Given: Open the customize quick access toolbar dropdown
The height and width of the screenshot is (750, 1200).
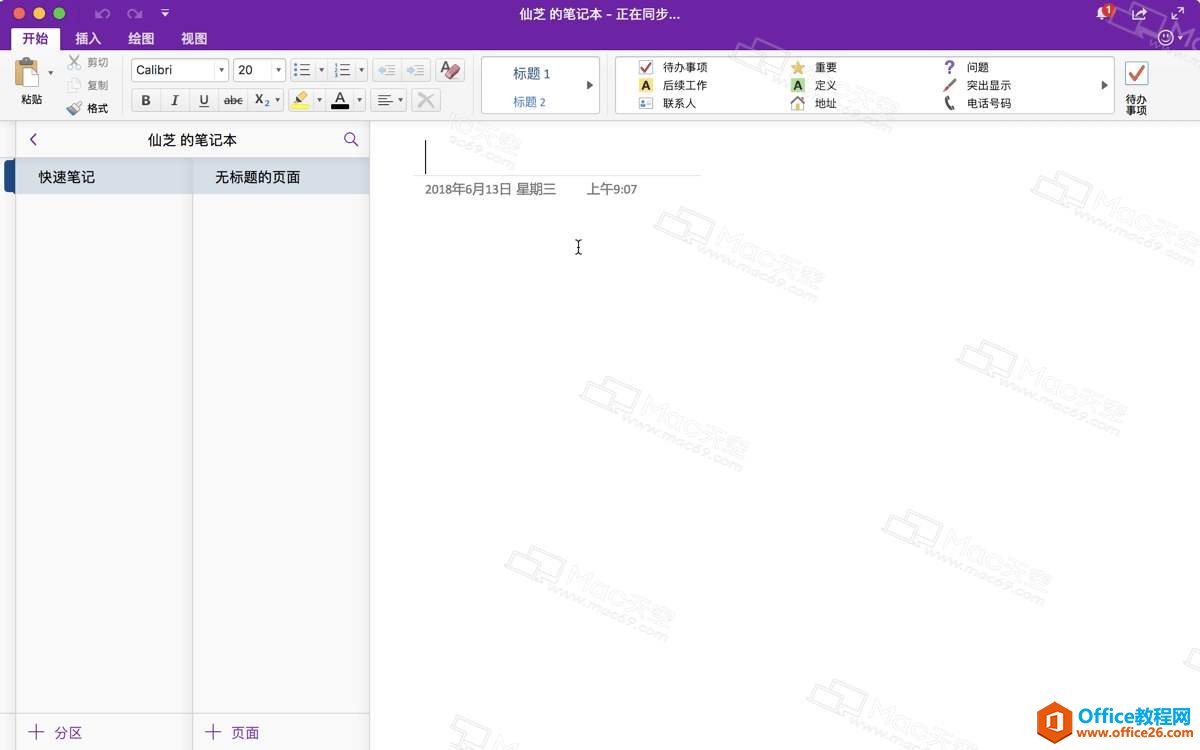Looking at the screenshot, I should point(165,13).
